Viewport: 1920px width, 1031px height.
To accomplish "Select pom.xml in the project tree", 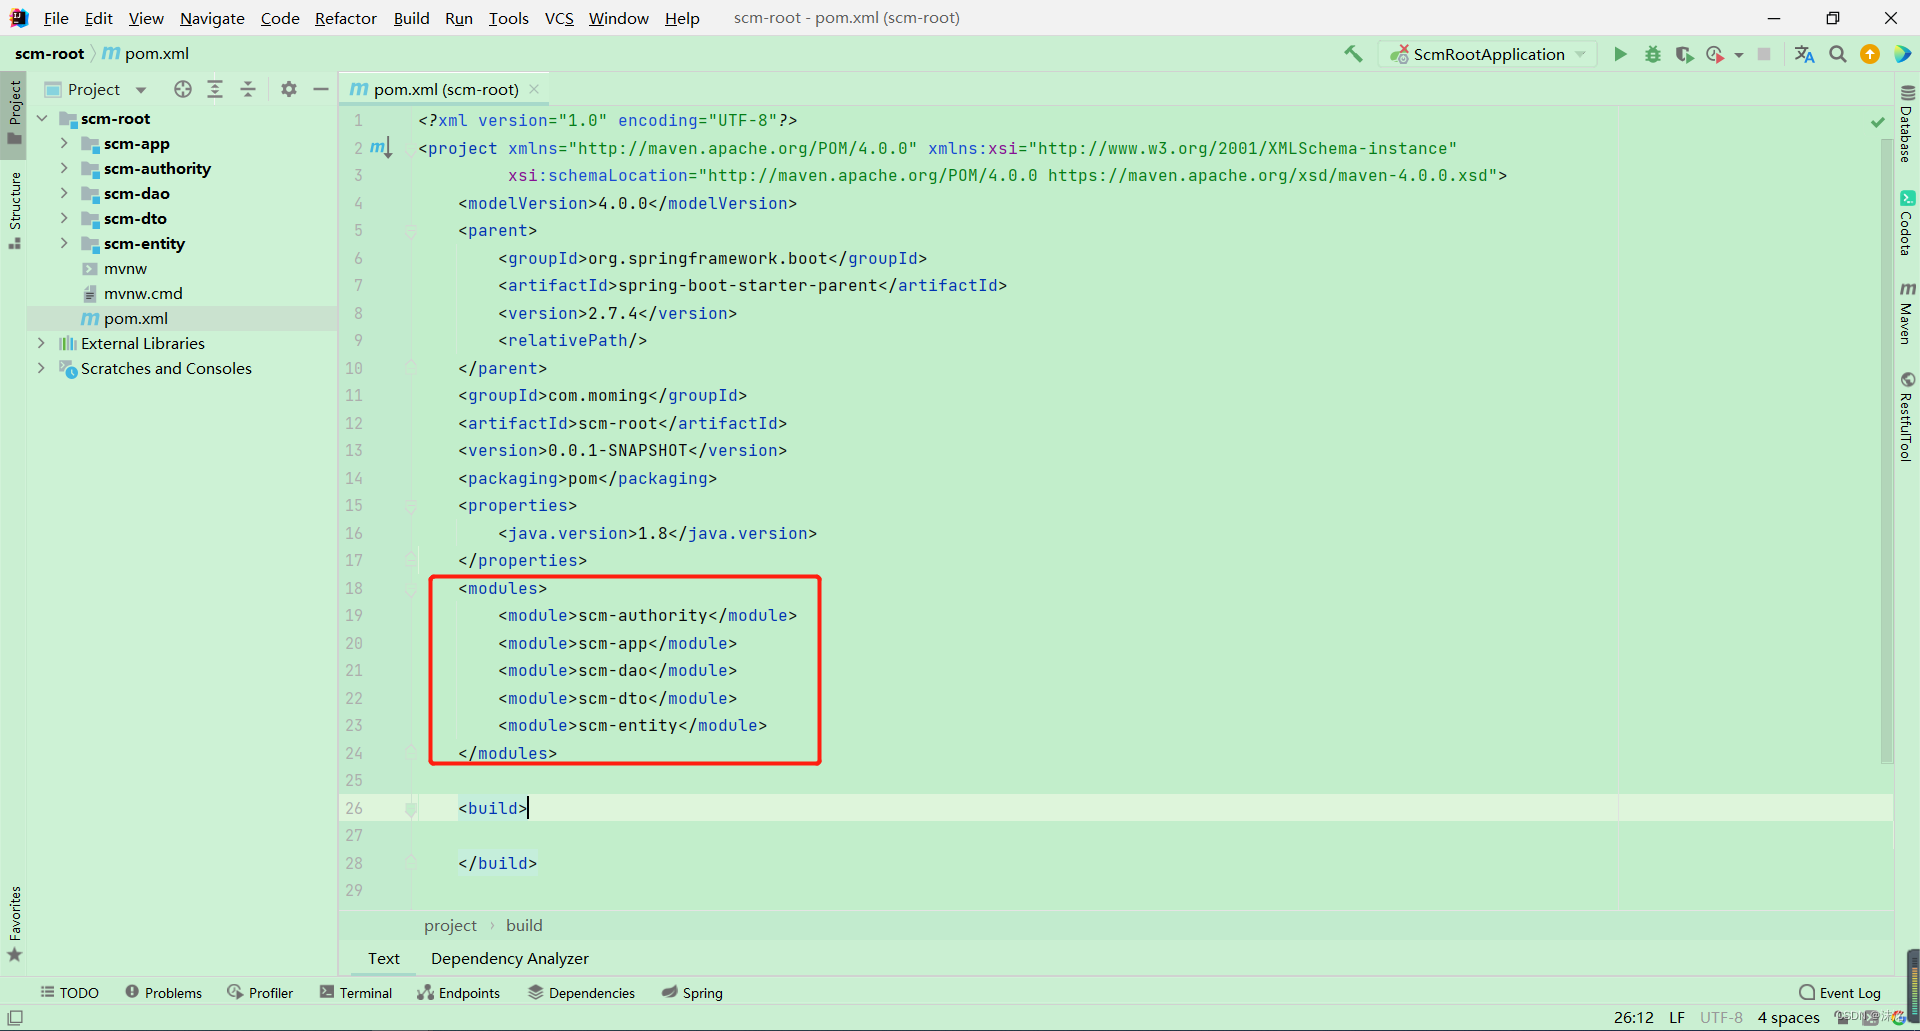I will 136,318.
